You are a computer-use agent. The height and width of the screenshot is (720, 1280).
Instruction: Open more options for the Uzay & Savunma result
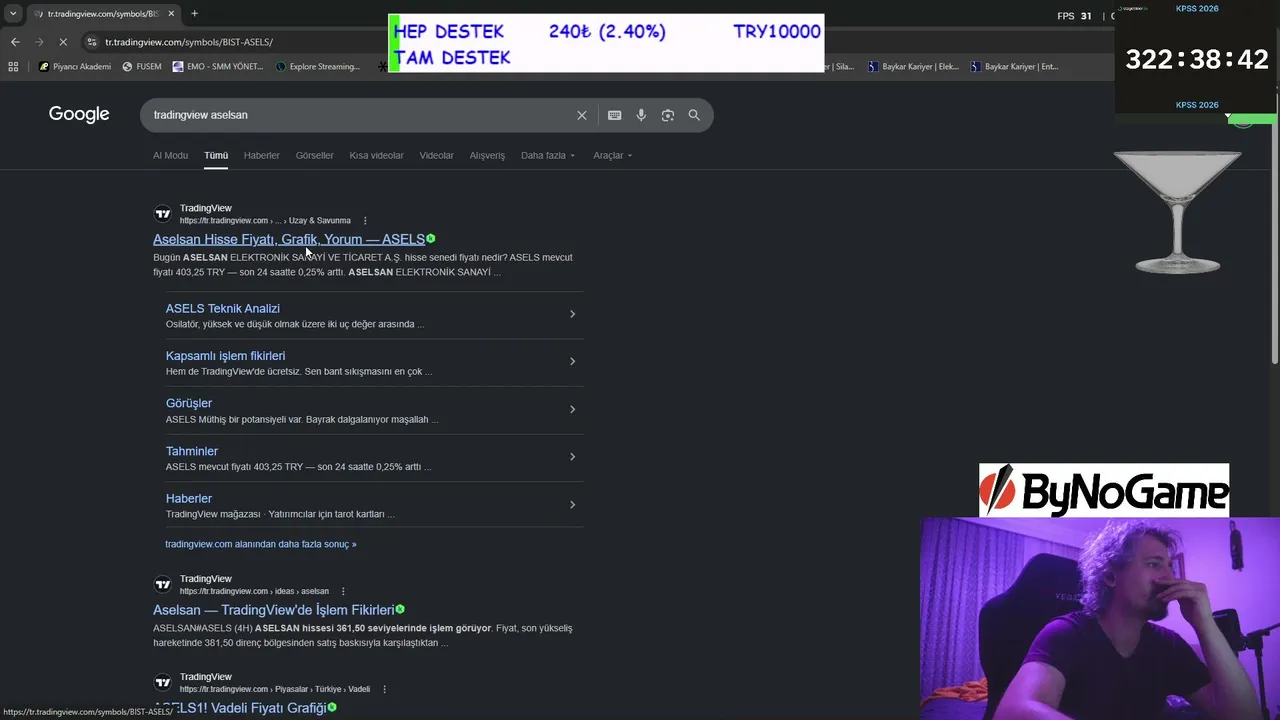coord(365,221)
